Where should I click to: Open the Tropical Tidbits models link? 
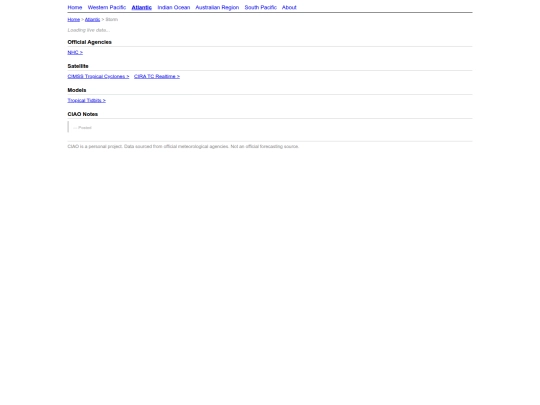click(x=86, y=100)
